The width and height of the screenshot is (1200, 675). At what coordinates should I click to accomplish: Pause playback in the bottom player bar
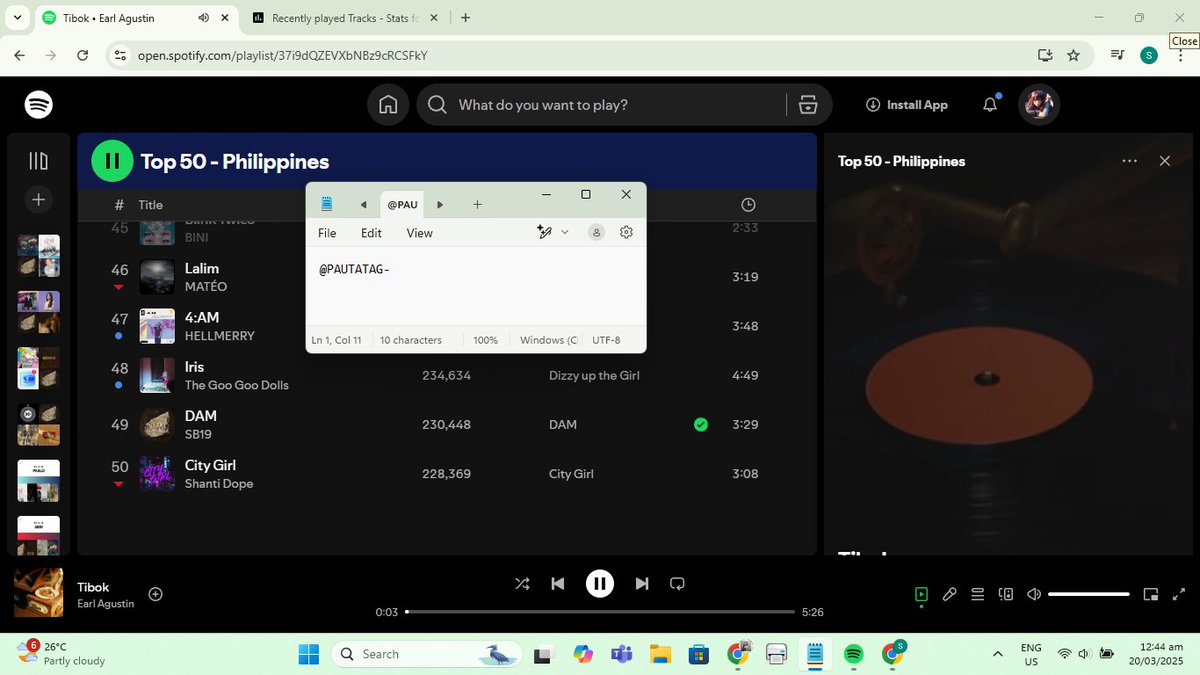pyautogui.click(x=599, y=584)
